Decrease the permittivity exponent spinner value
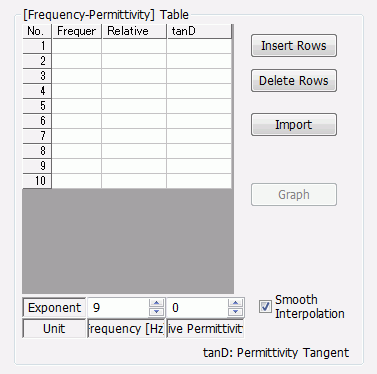377x374 pixels. click(x=235, y=312)
